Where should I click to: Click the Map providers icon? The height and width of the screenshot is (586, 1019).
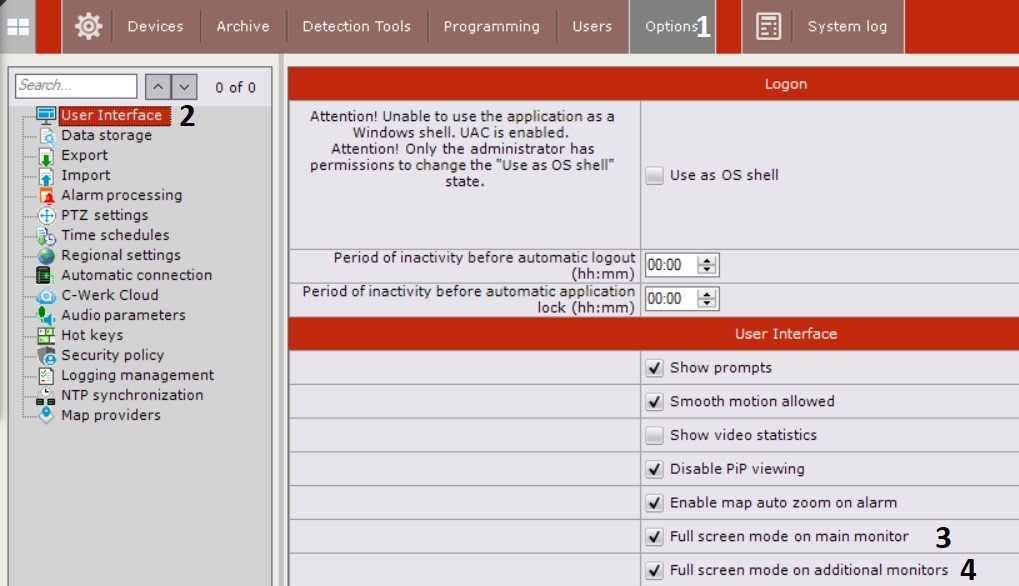46,416
